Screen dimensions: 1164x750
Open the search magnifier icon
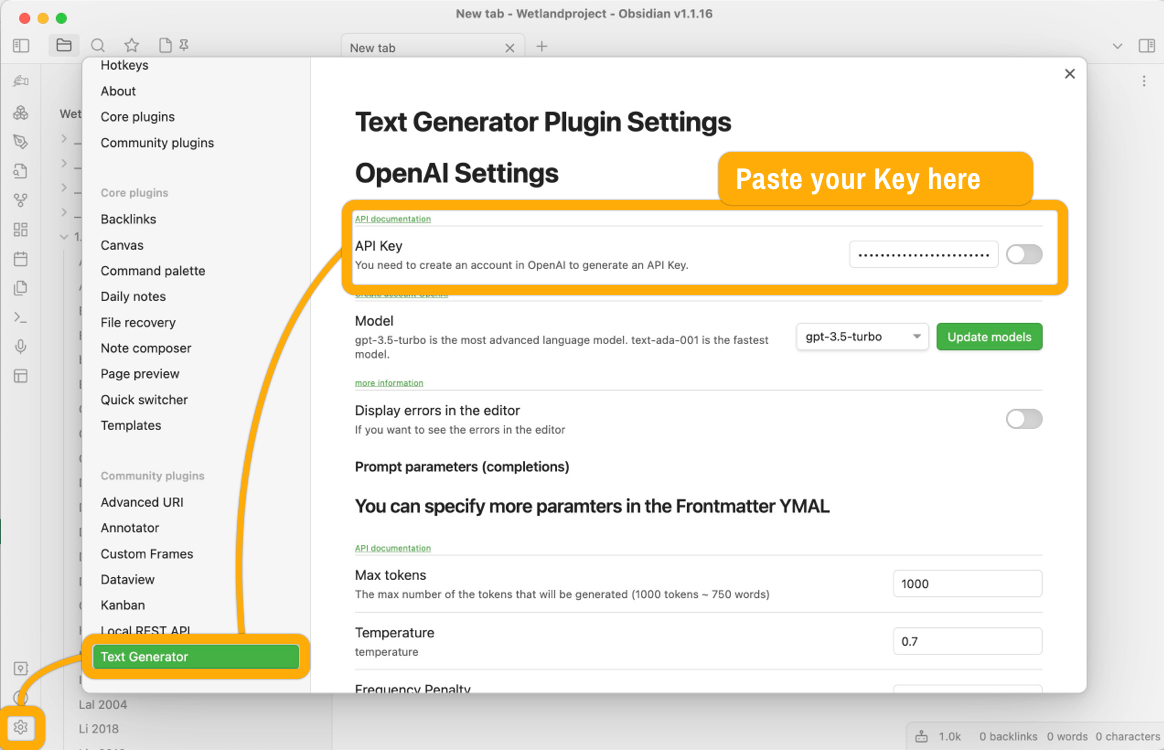[x=98, y=46]
